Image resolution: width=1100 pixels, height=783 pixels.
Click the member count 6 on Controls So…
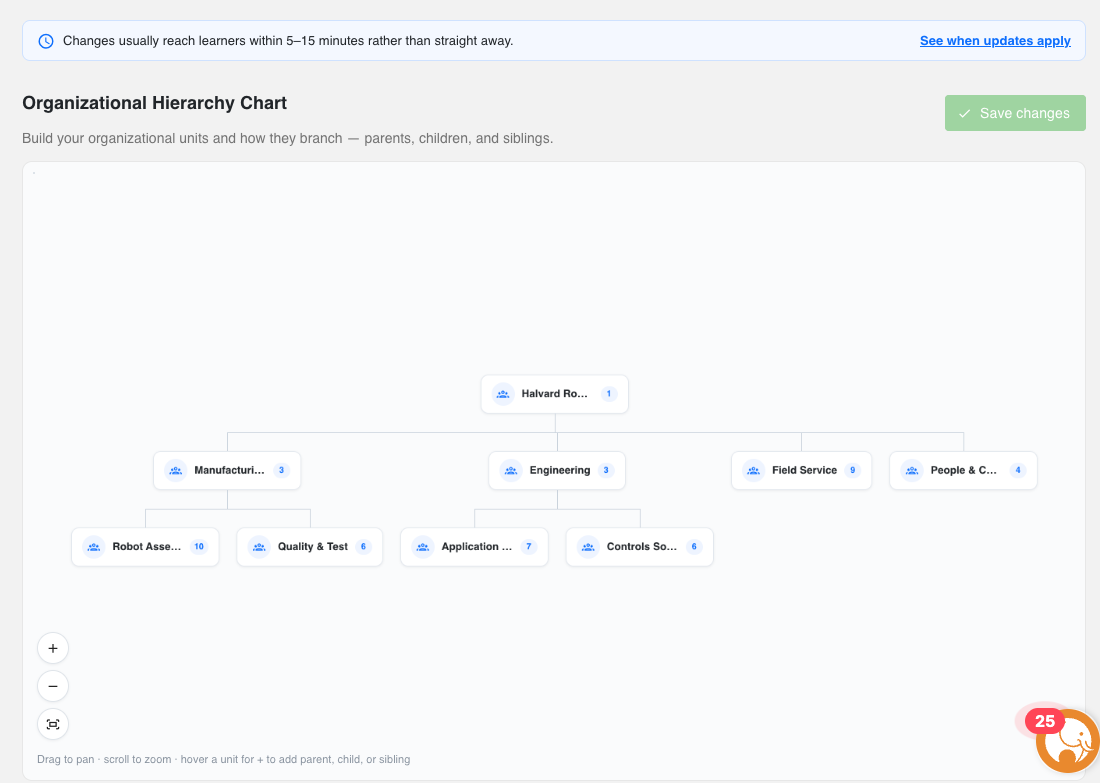(694, 547)
